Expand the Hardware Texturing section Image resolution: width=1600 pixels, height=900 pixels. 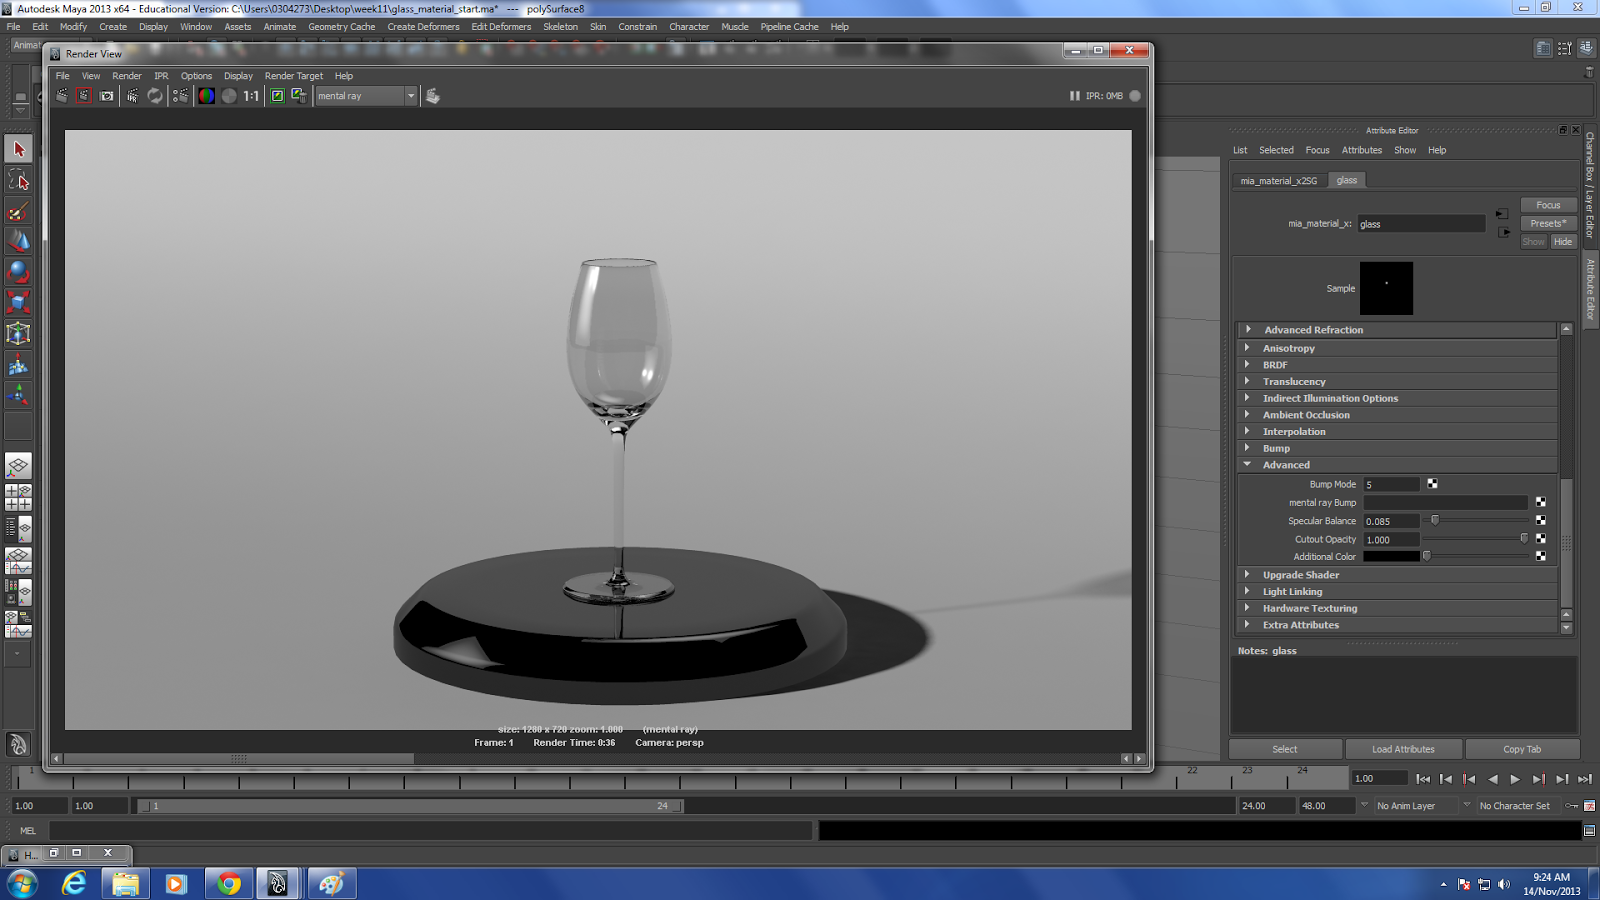pos(1398,608)
